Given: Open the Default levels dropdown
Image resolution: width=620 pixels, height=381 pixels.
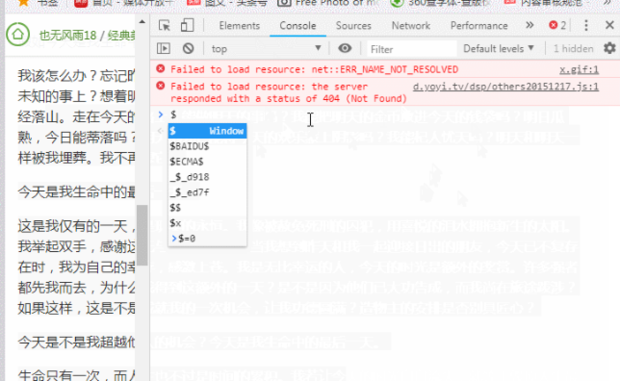Looking at the screenshot, I should point(499,49).
